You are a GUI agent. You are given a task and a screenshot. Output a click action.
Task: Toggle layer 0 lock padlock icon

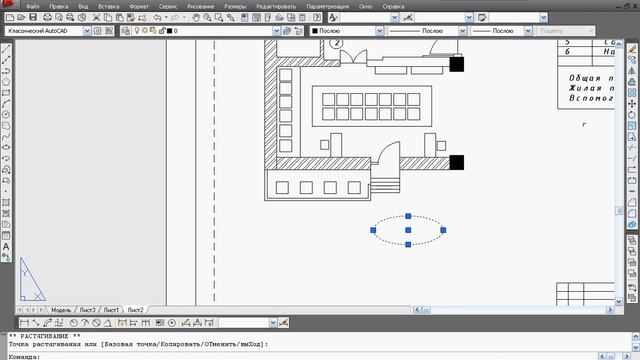coord(162,31)
